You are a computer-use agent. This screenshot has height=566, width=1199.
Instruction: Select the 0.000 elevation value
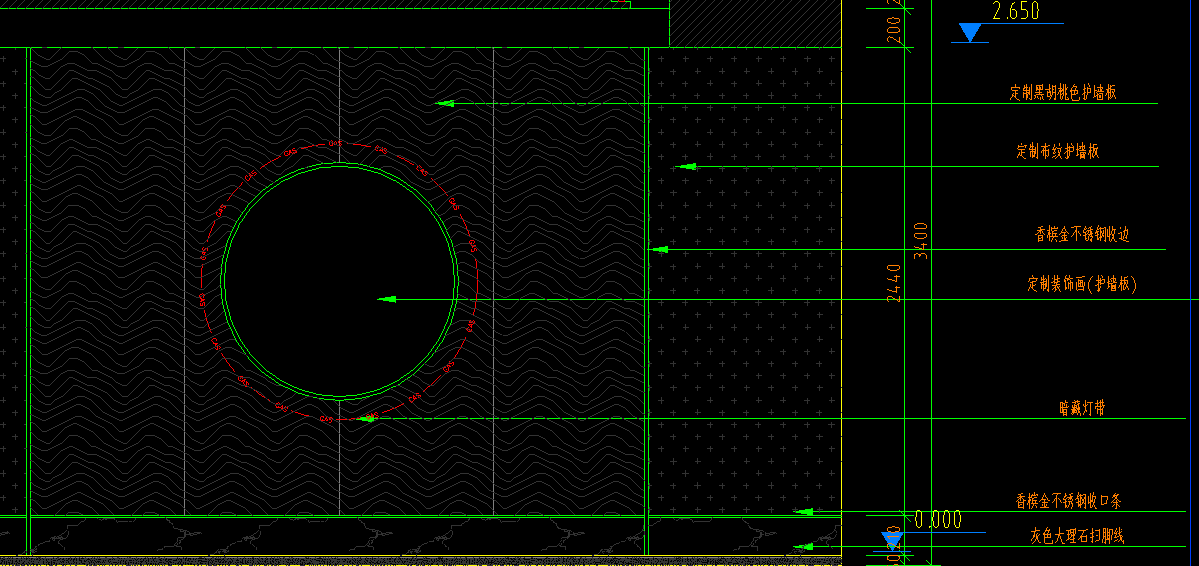pos(937,520)
